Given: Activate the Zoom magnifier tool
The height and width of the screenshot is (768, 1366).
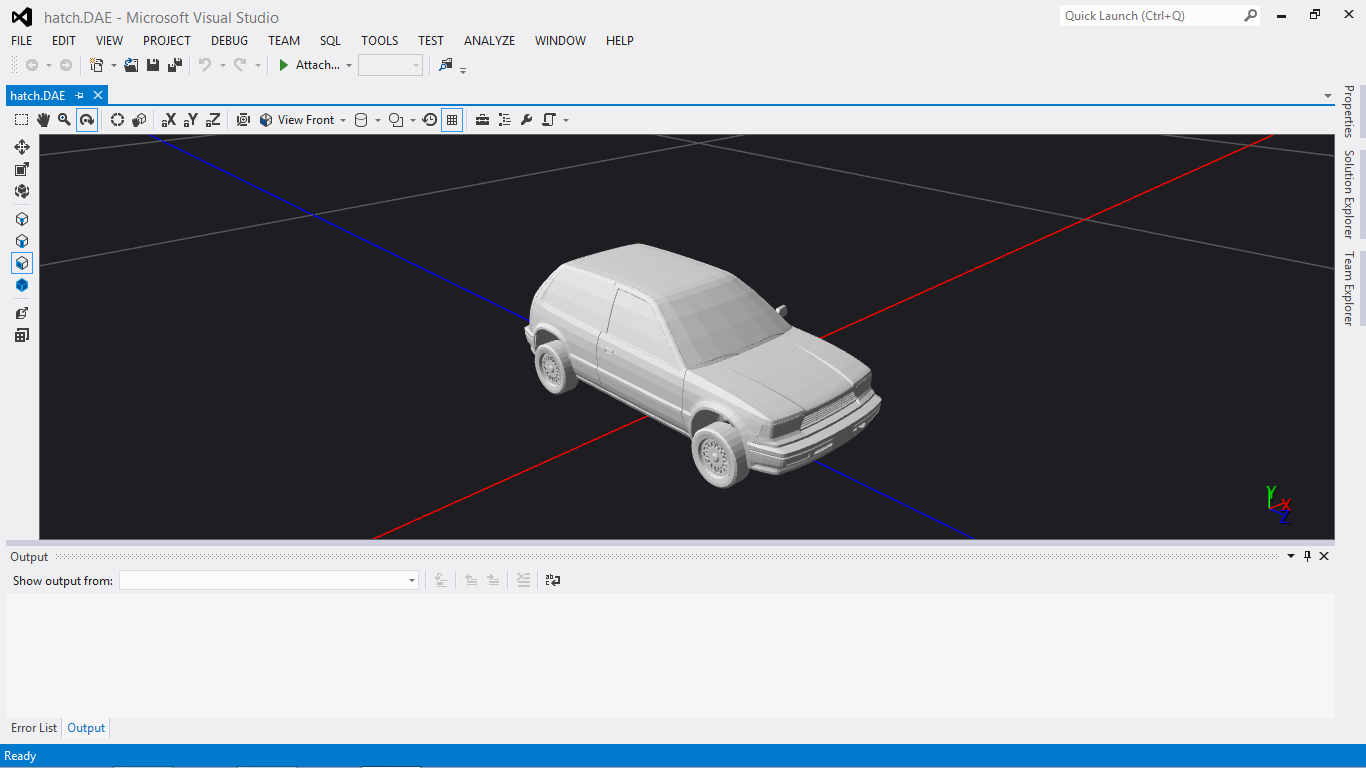Looking at the screenshot, I should pyautogui.click(x=64, y=120).
